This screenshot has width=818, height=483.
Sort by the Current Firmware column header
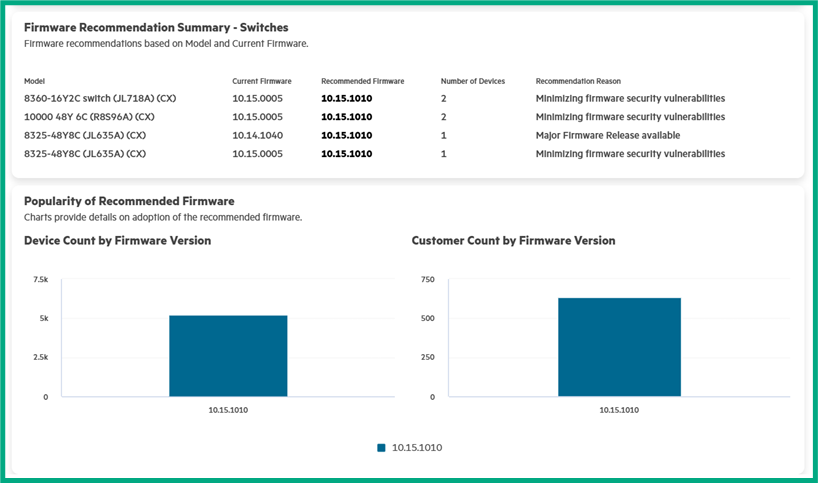[x=261, y=81]
